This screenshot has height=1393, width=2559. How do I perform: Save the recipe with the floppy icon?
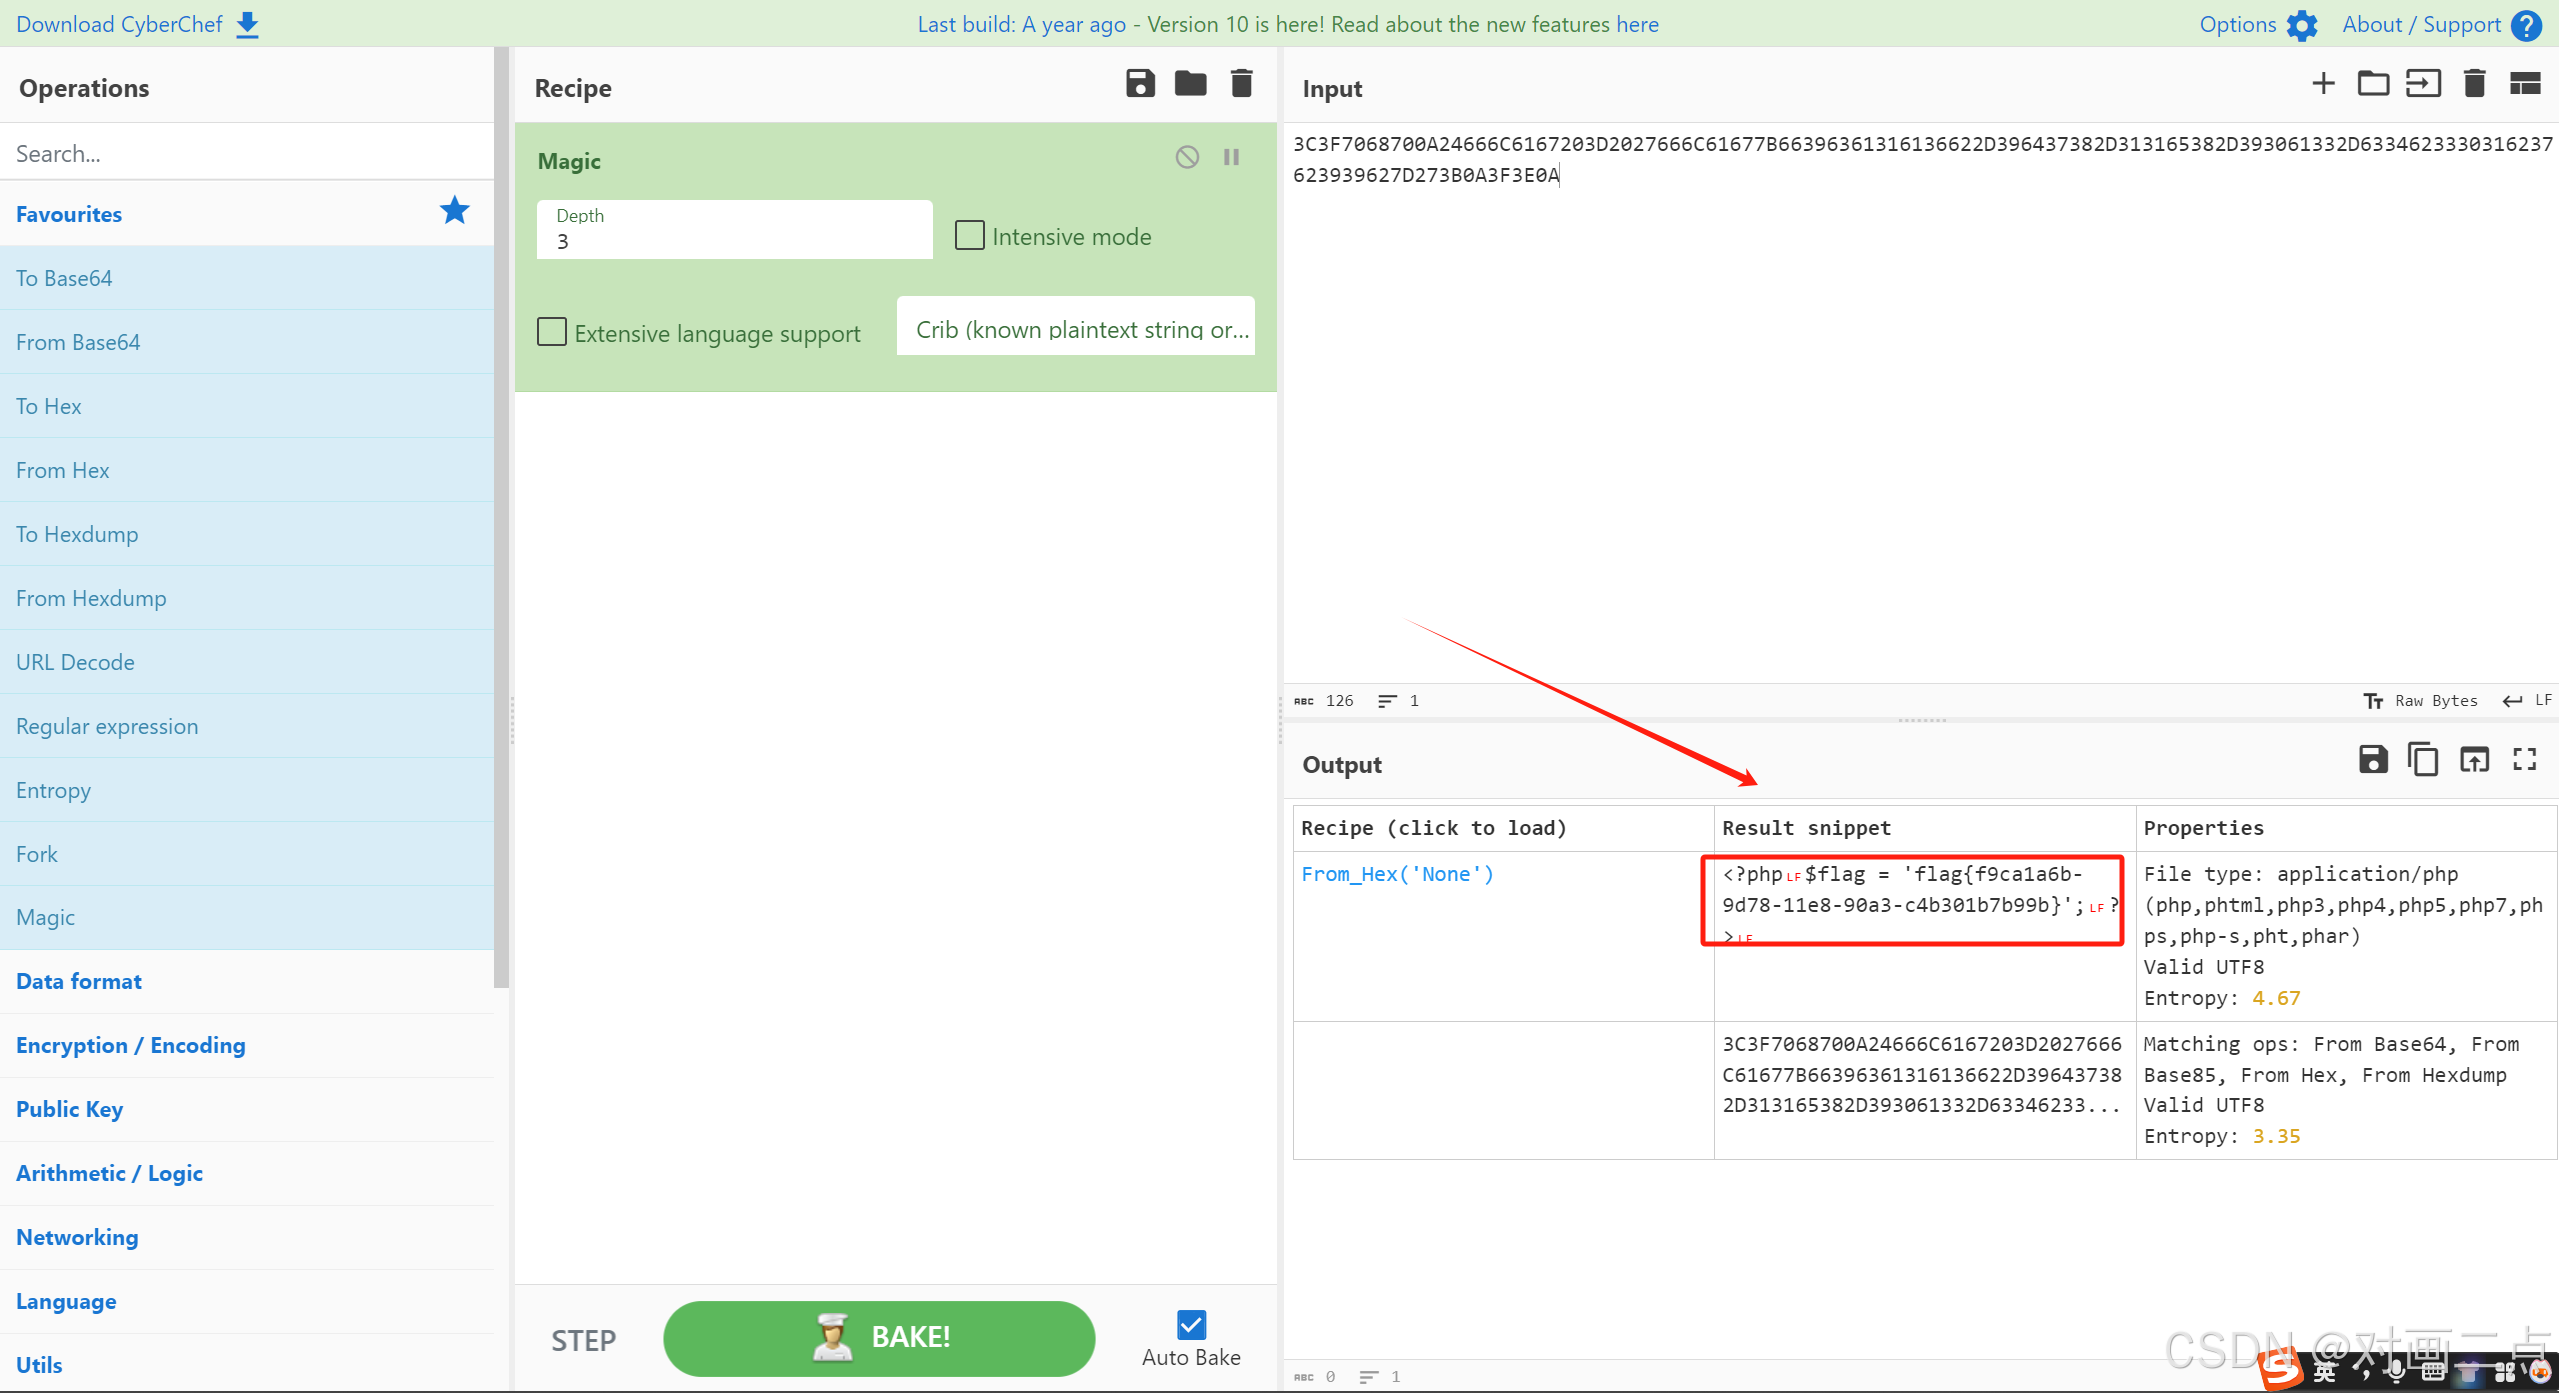pos(1140,84)
